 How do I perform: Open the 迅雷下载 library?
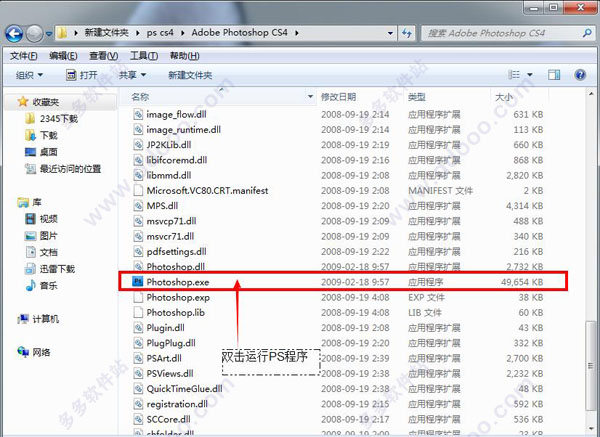[x=57, y=269]
